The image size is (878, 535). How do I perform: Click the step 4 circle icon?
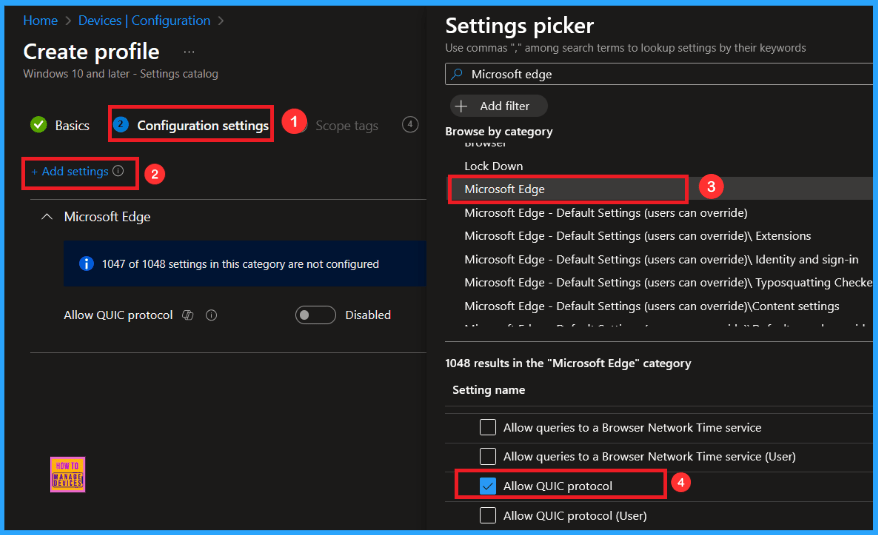(x=410, y=124)
